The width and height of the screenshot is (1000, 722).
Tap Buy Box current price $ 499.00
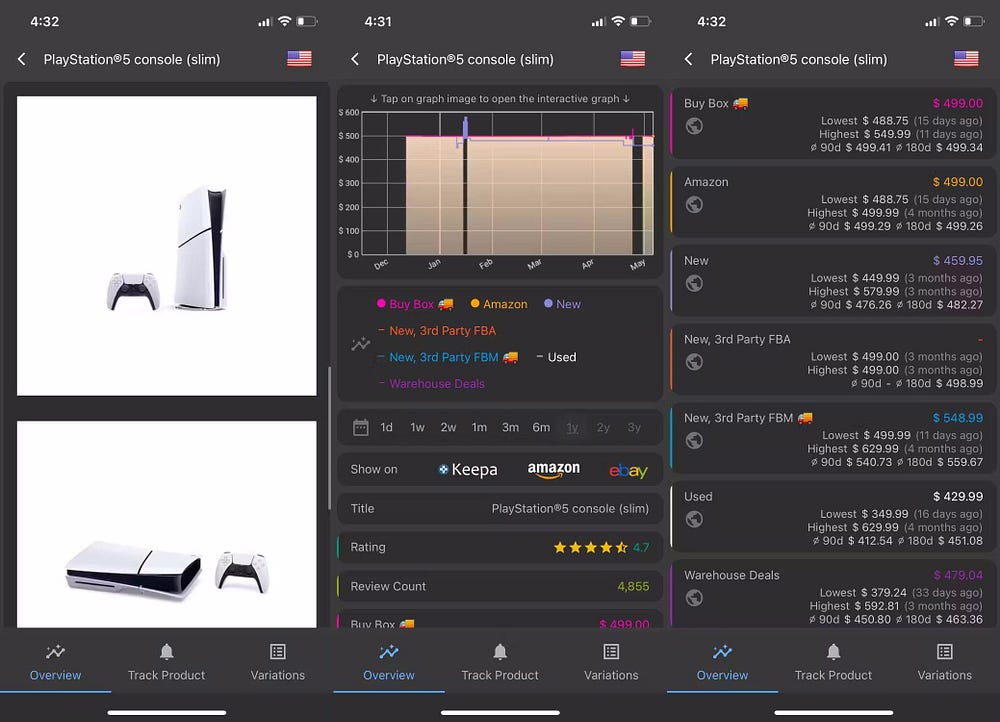[957, 103]
